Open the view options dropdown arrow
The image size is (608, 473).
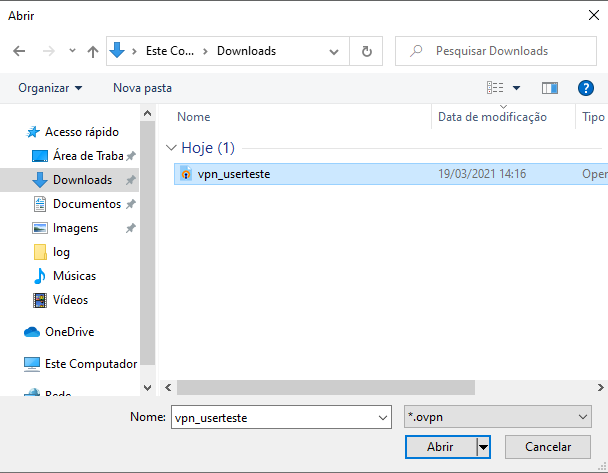tap(517, 88)
